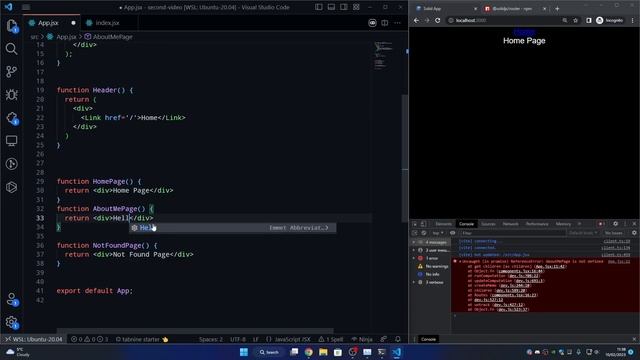Click the taskbar Search box
This screenshot has height=360, width=640.
click(269, 352)
